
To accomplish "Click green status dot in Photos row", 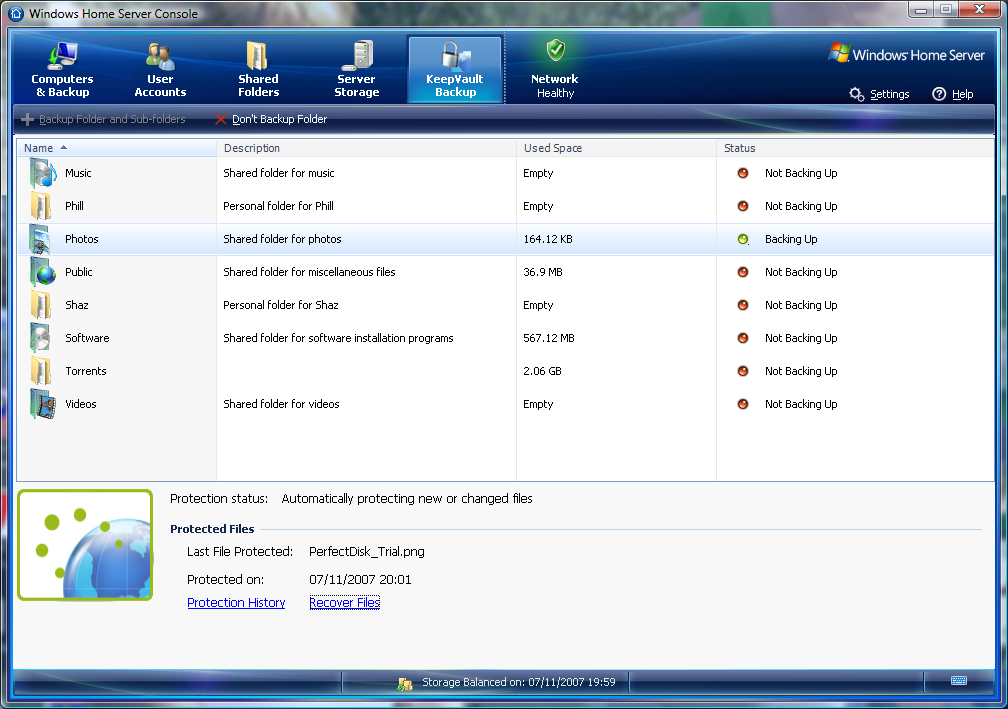I will [x=742, y=239].
